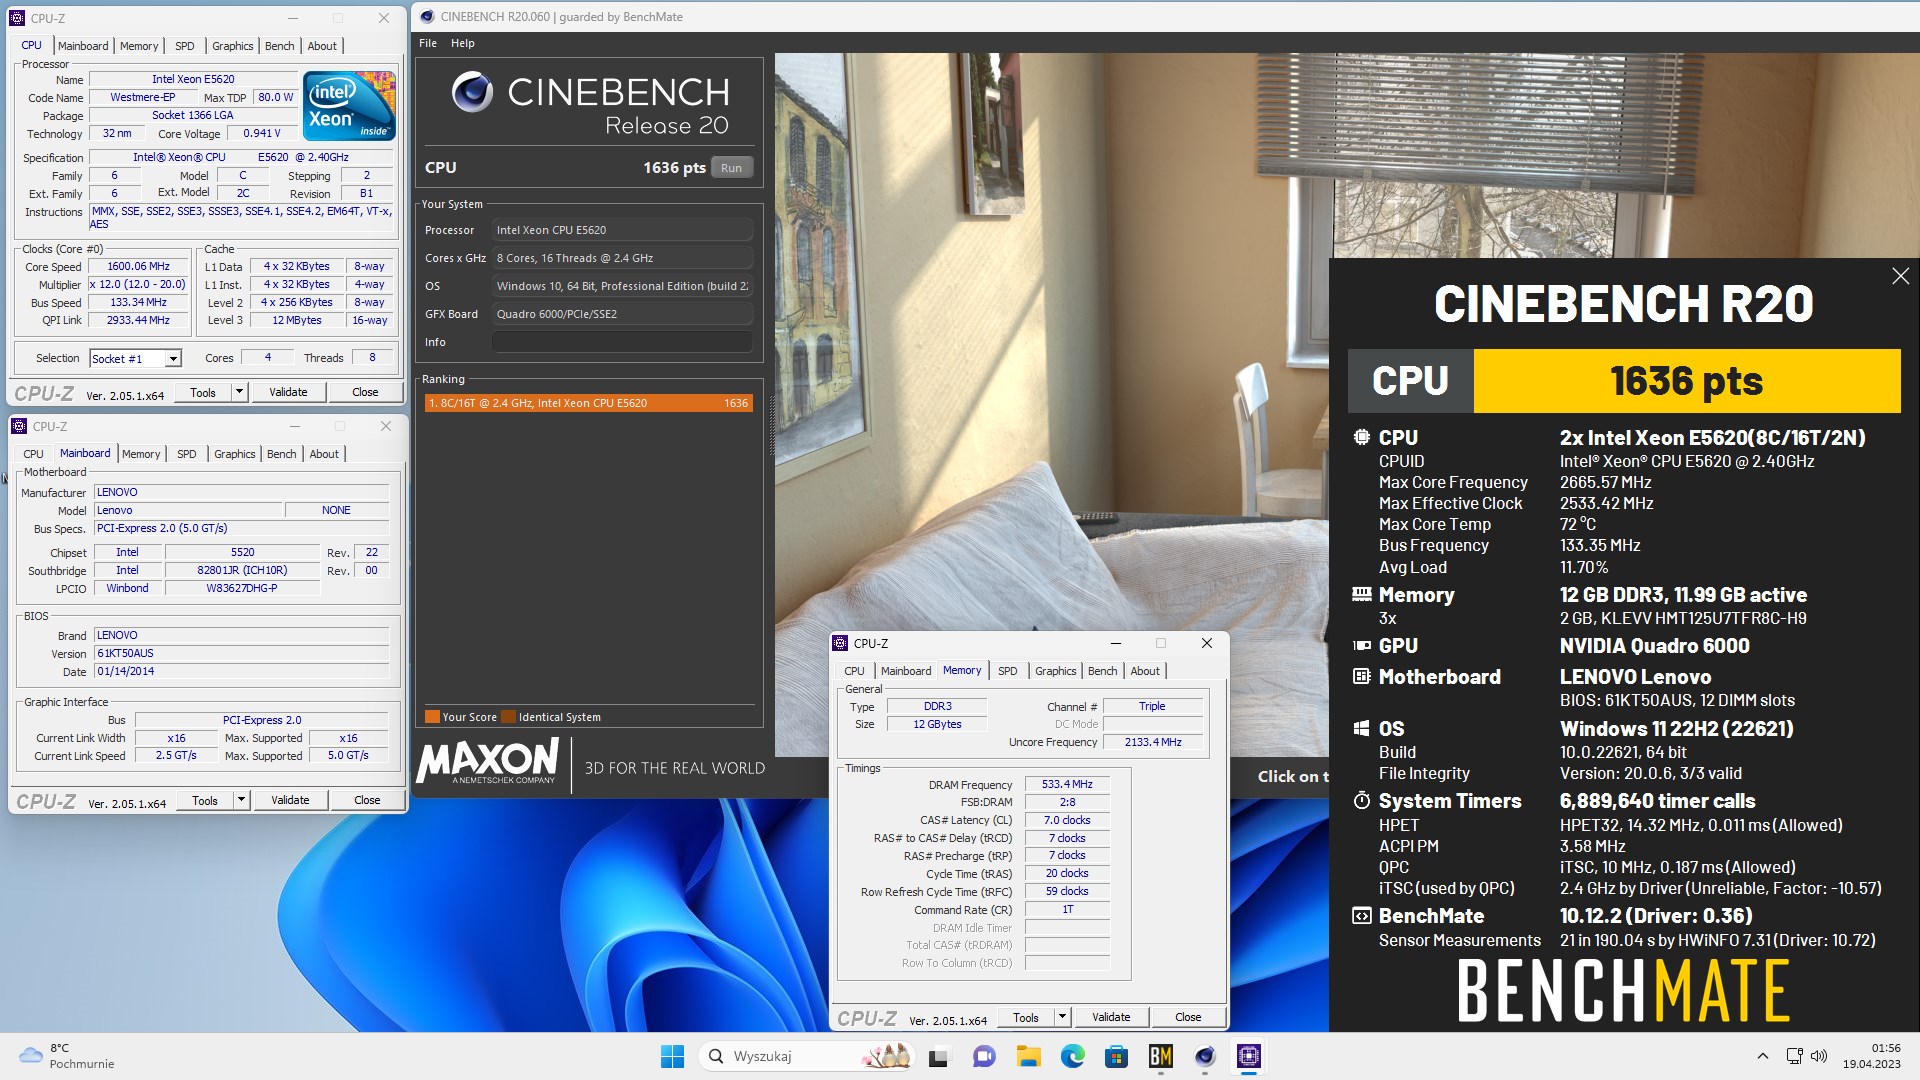Viewport: 1920px width, 1080px height.
Task: Click the BenchMate code icon in results
Action: (x=1361, y=916)
